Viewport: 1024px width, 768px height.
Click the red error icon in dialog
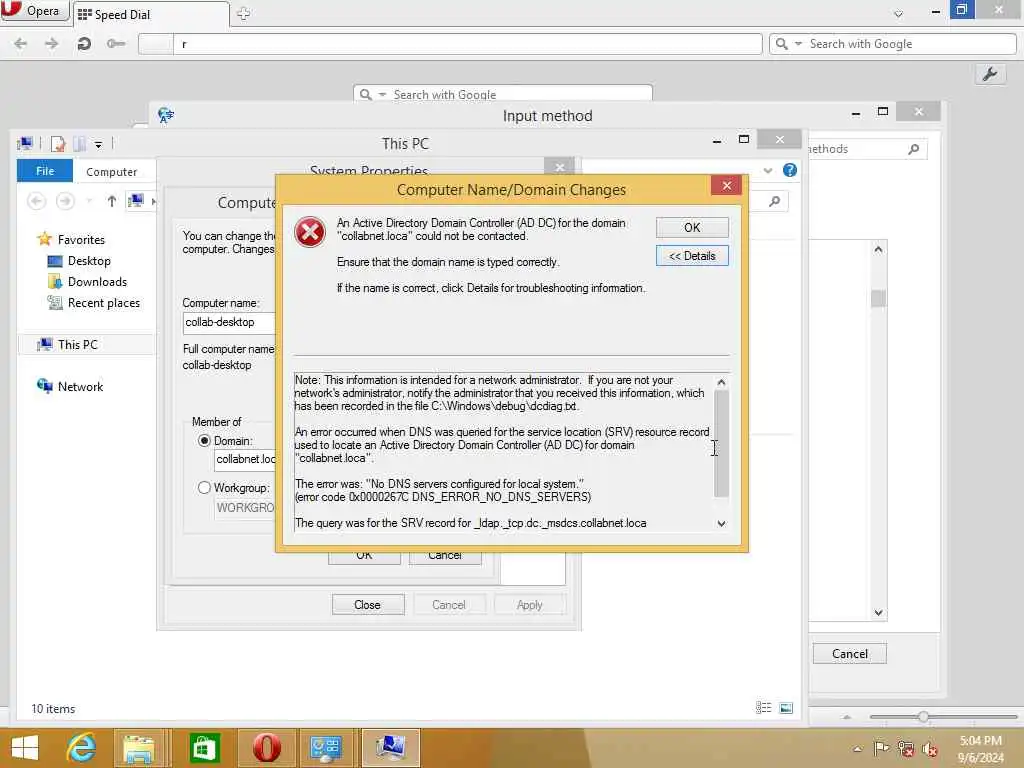(310, 232)
